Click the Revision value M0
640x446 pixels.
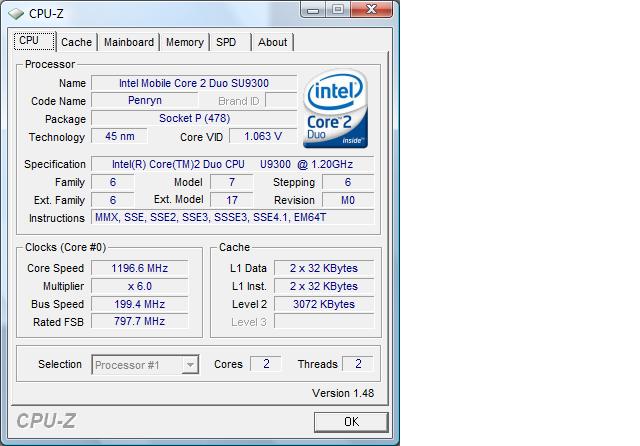348,200
